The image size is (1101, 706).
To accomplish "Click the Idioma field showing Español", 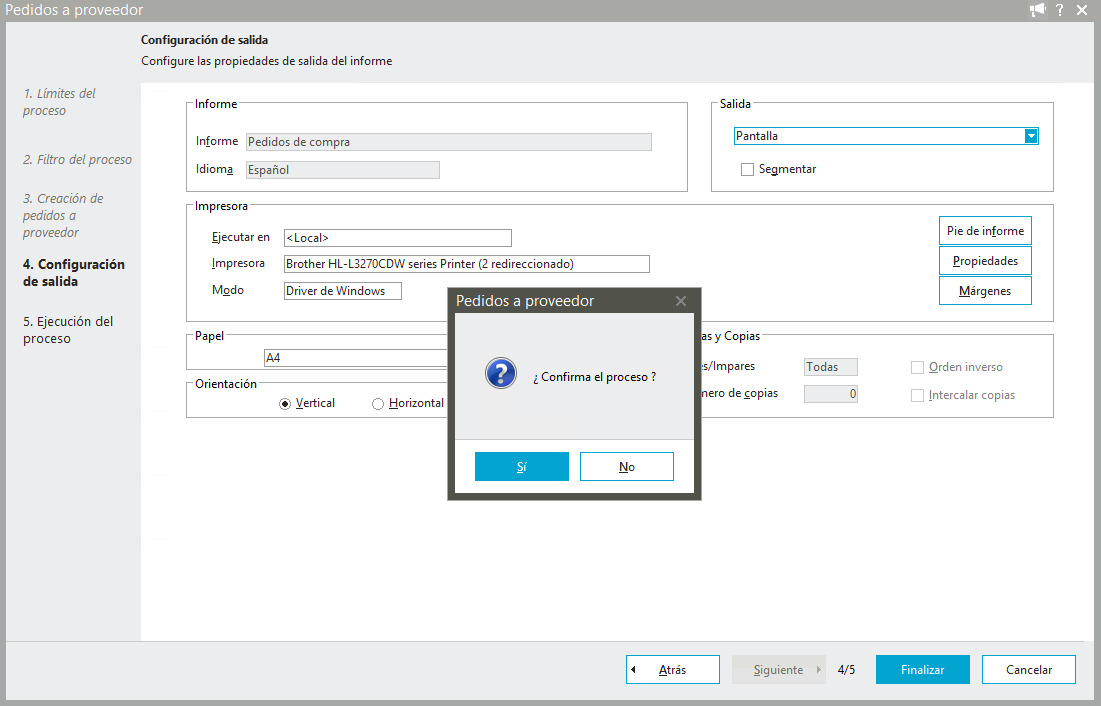I will tap(343, 170).
